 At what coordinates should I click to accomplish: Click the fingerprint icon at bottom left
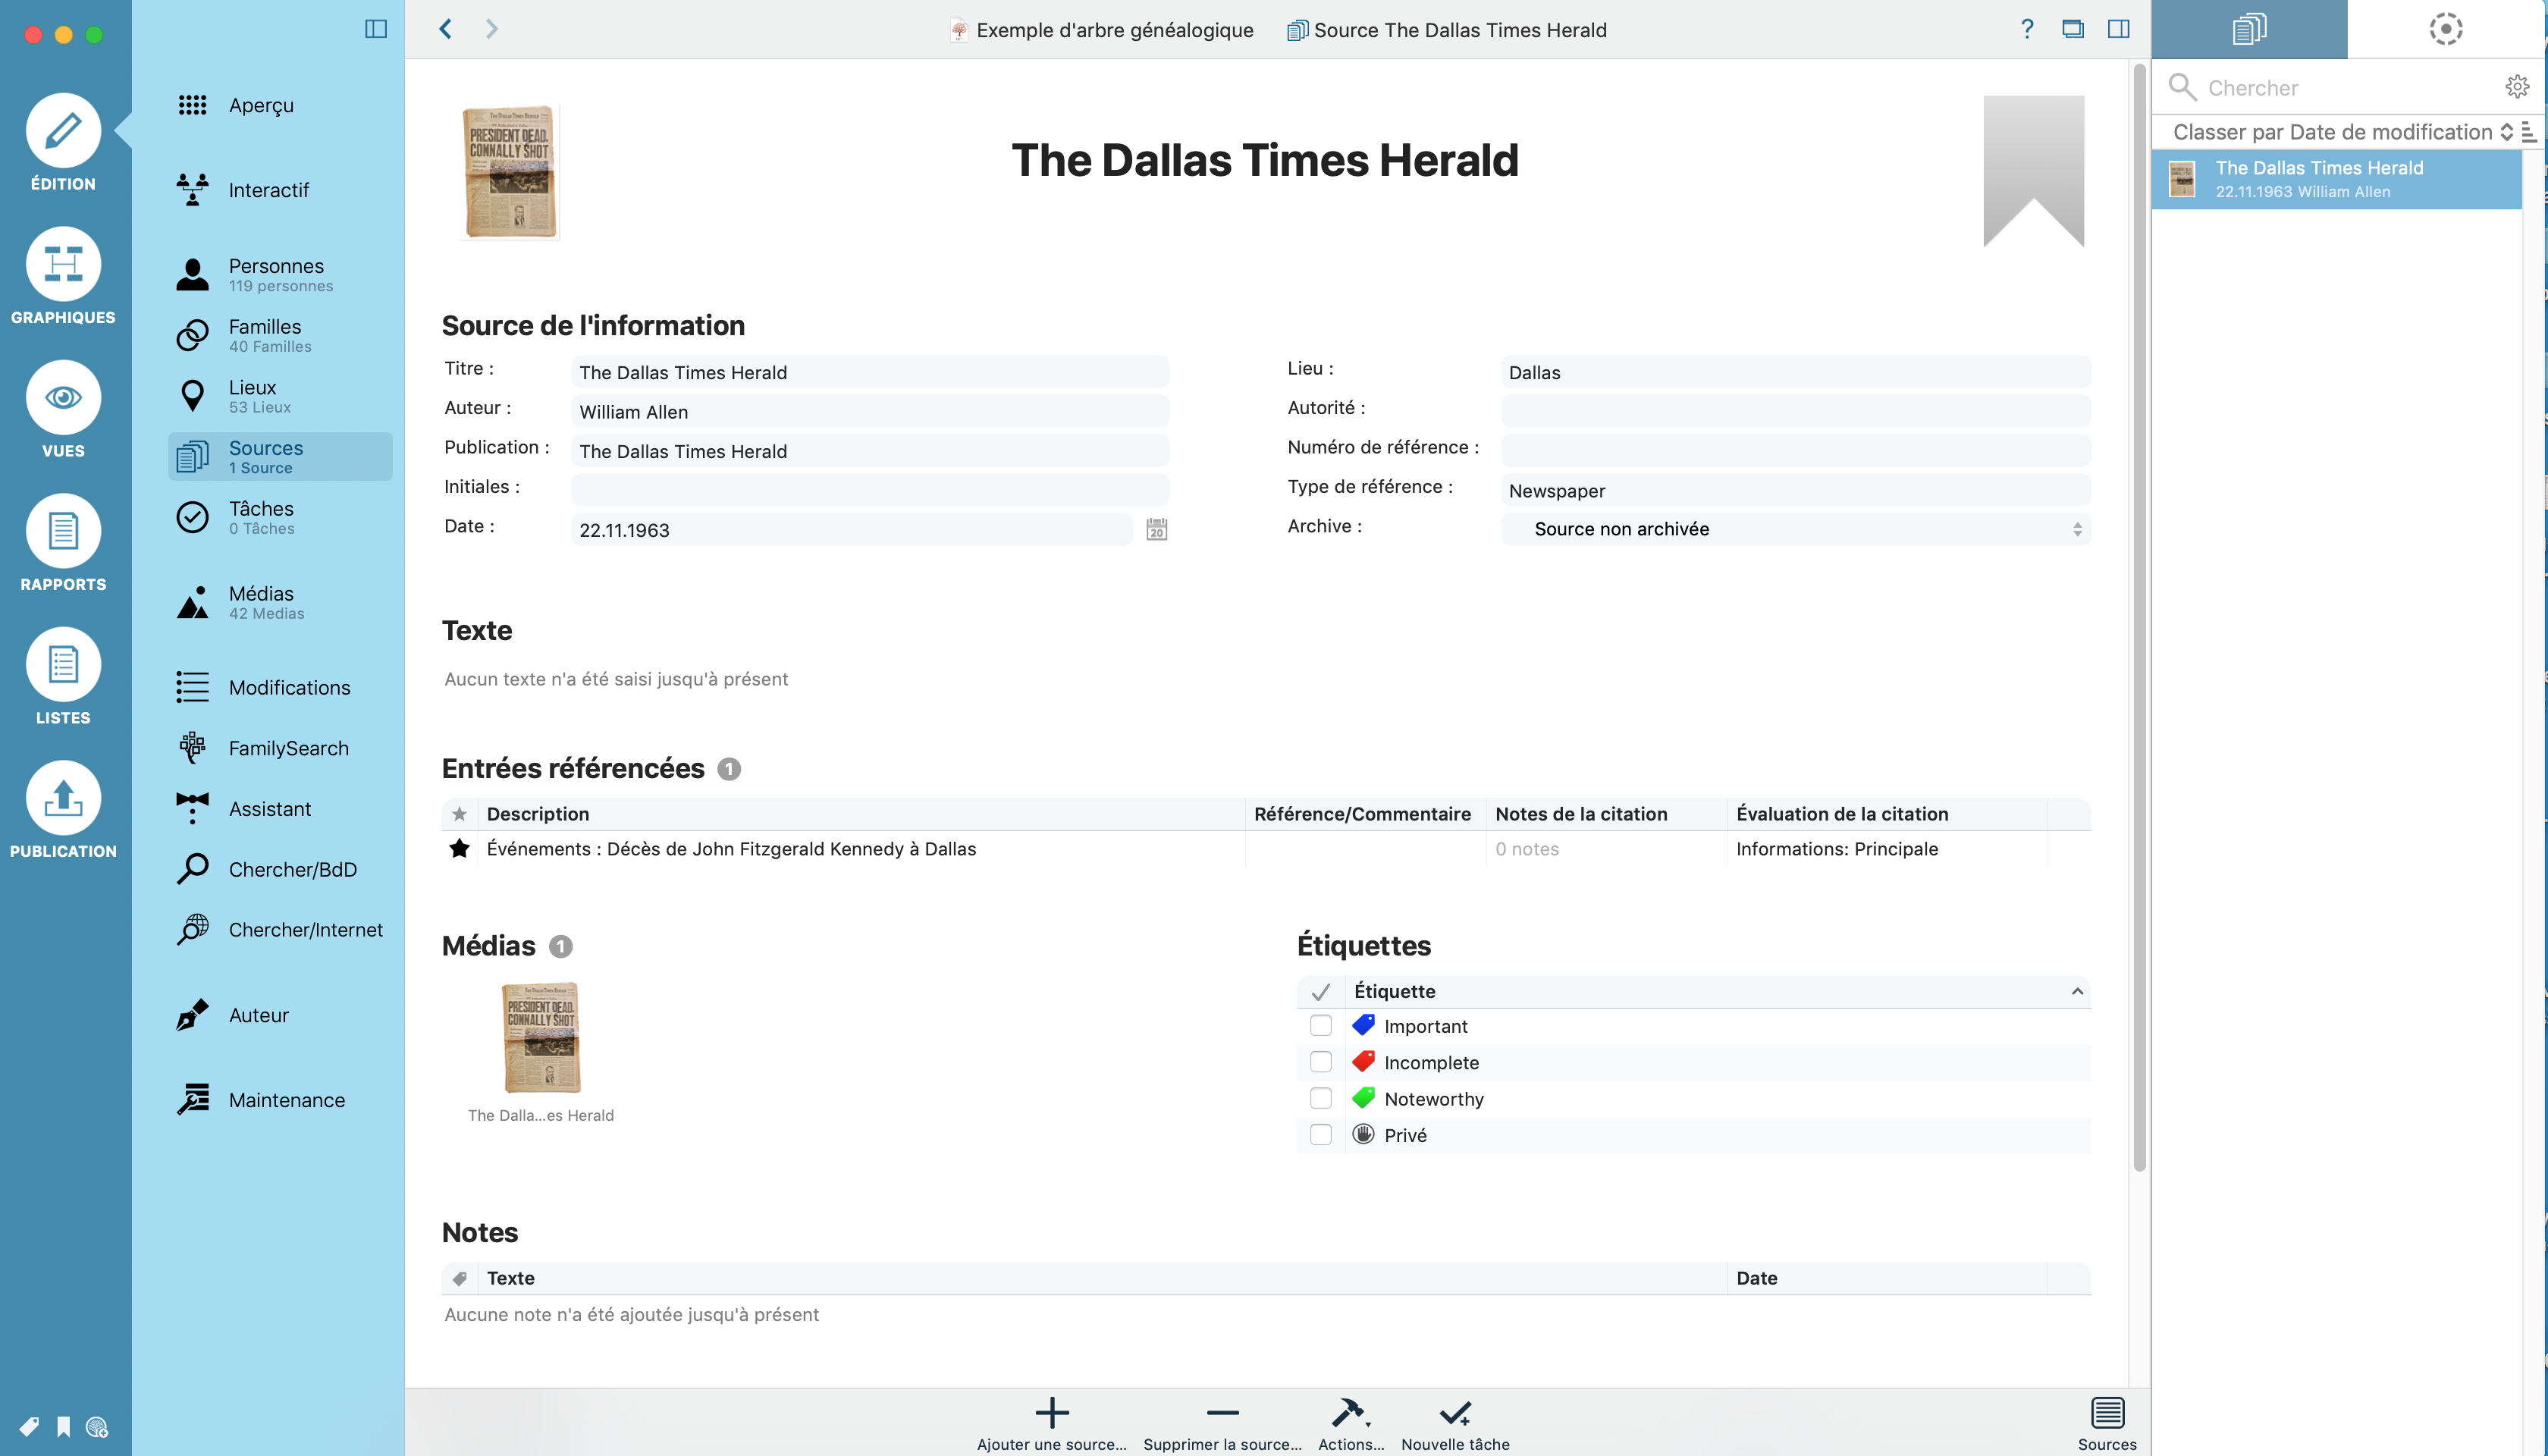[97, 1426]
